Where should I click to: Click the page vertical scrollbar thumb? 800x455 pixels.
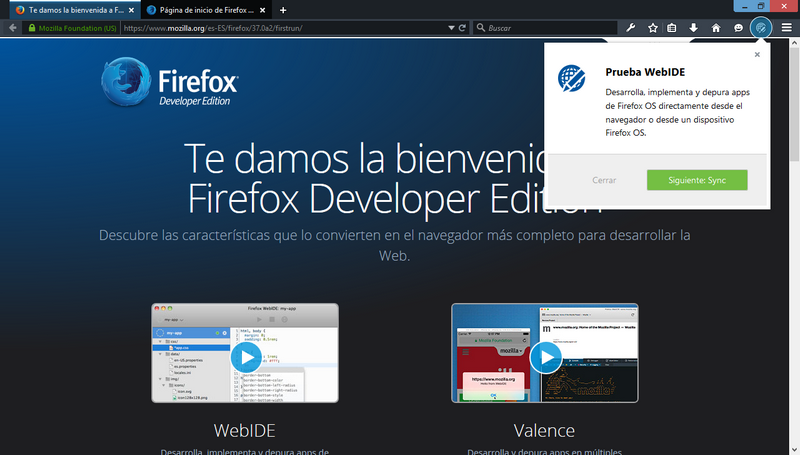(x=794, y=105)
